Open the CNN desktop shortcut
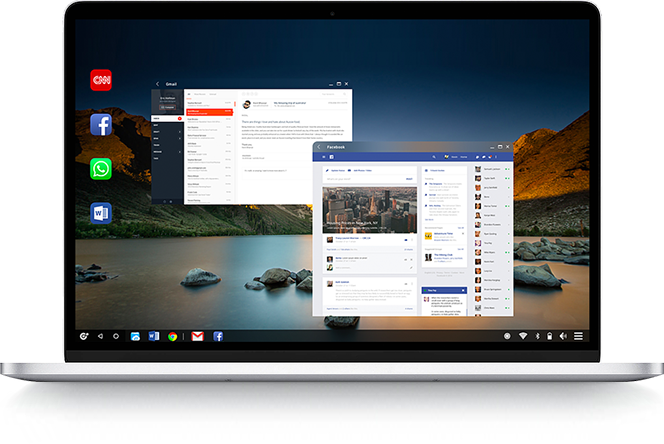Screen dimensions: 664x444 [101, 80]
